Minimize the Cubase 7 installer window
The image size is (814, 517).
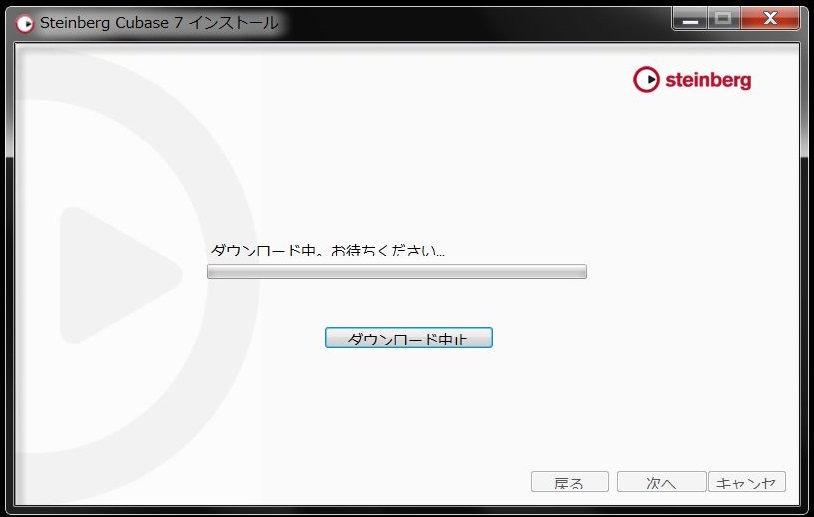click(x=690, y=20)
